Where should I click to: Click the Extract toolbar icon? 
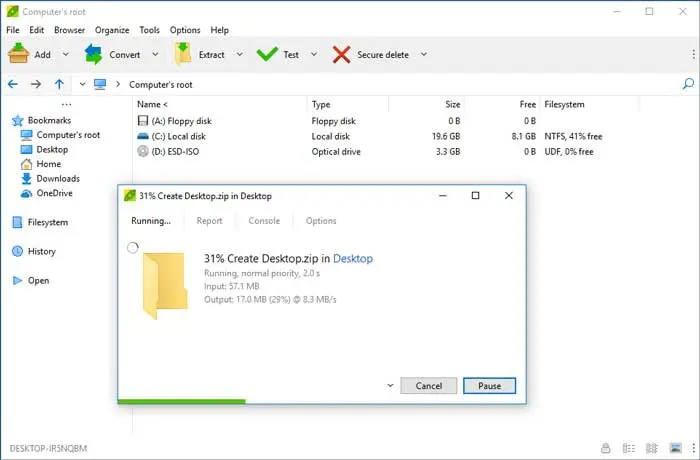(x=183, y=54)
